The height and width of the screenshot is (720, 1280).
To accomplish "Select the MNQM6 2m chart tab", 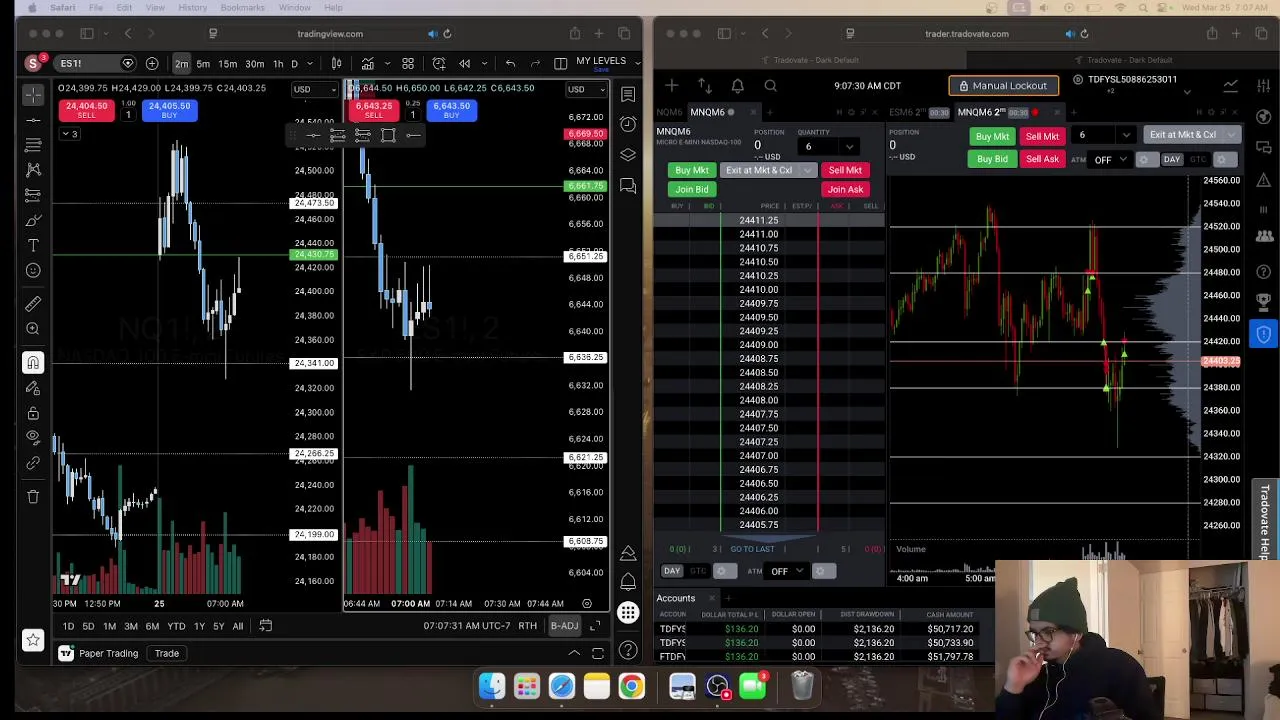I will (x=996, y=112).
